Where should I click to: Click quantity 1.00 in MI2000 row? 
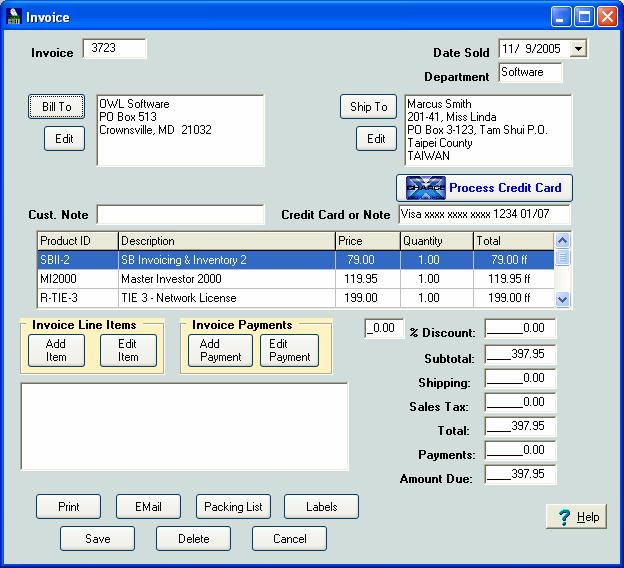[437, 279]
